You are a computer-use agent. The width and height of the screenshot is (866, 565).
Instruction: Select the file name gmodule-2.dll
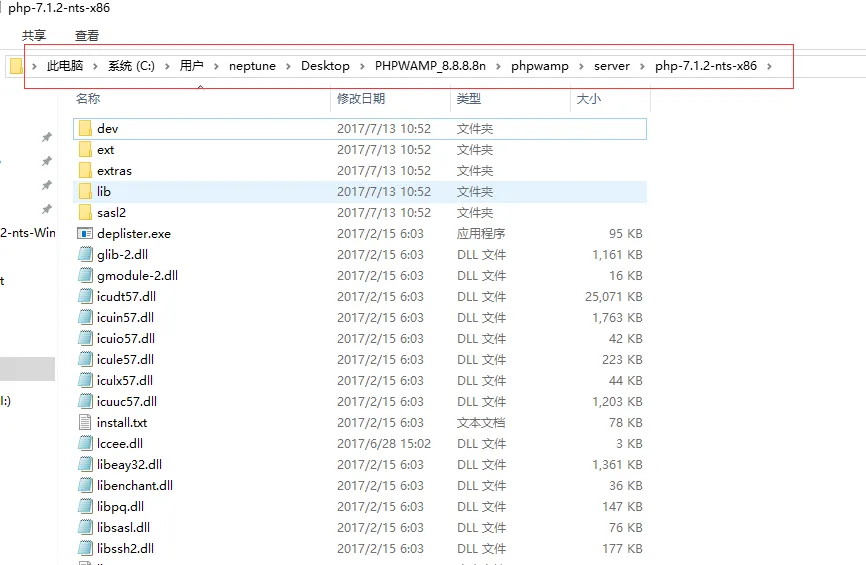pyautogui.click(x=138, y=276)
